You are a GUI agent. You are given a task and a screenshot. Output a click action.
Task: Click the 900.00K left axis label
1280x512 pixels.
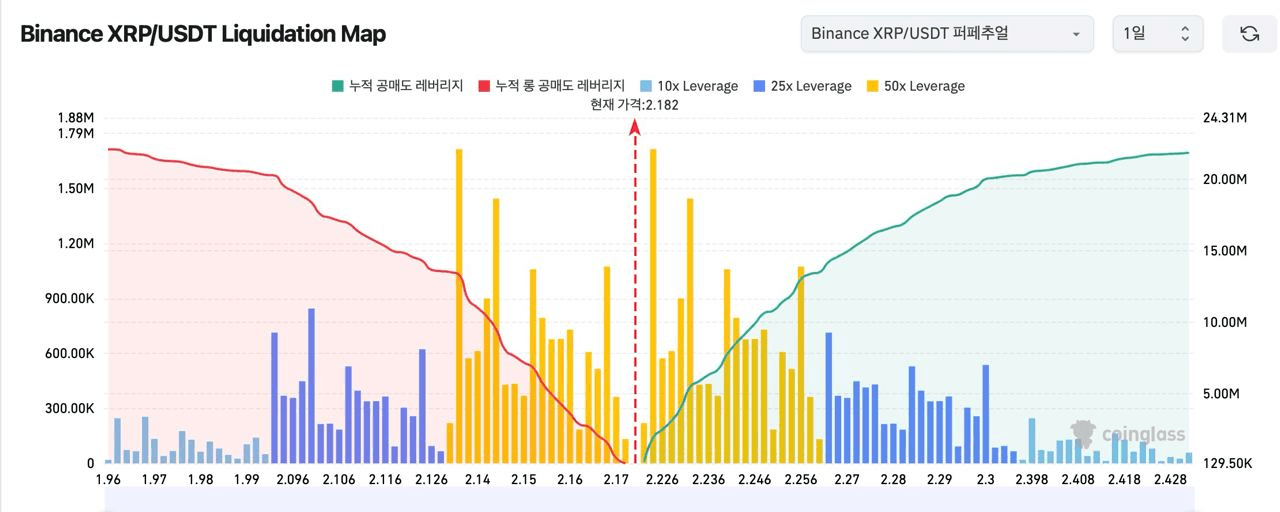pos(69,298)
